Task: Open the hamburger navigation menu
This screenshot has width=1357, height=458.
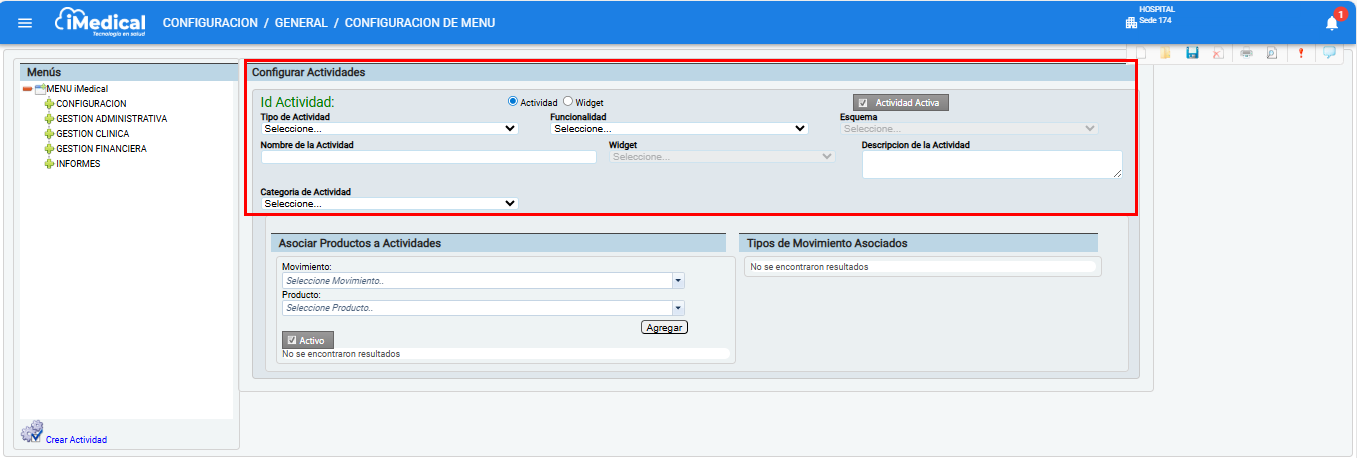Action: tap(25, 23)
